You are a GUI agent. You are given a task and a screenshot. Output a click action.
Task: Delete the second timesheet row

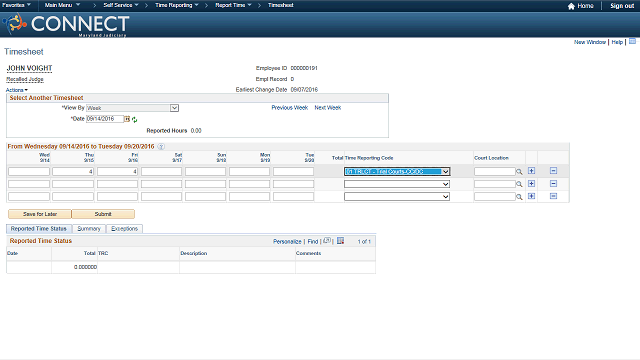click(553, 184)
